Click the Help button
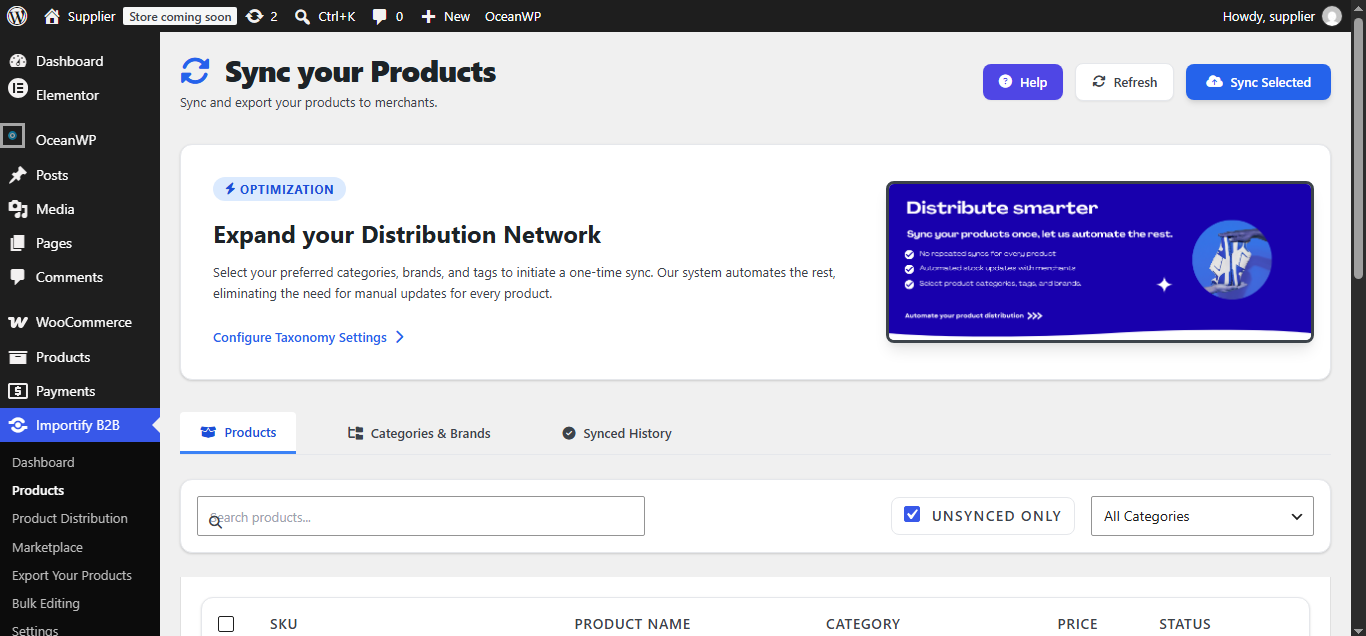 click(x=1023, y=82)
